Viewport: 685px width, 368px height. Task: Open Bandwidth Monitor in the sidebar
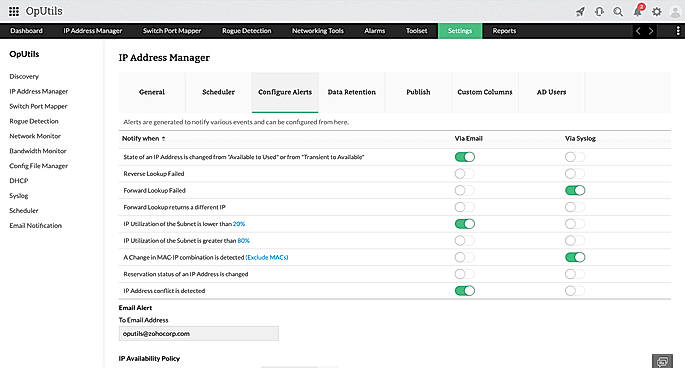(x=38, y=151)
